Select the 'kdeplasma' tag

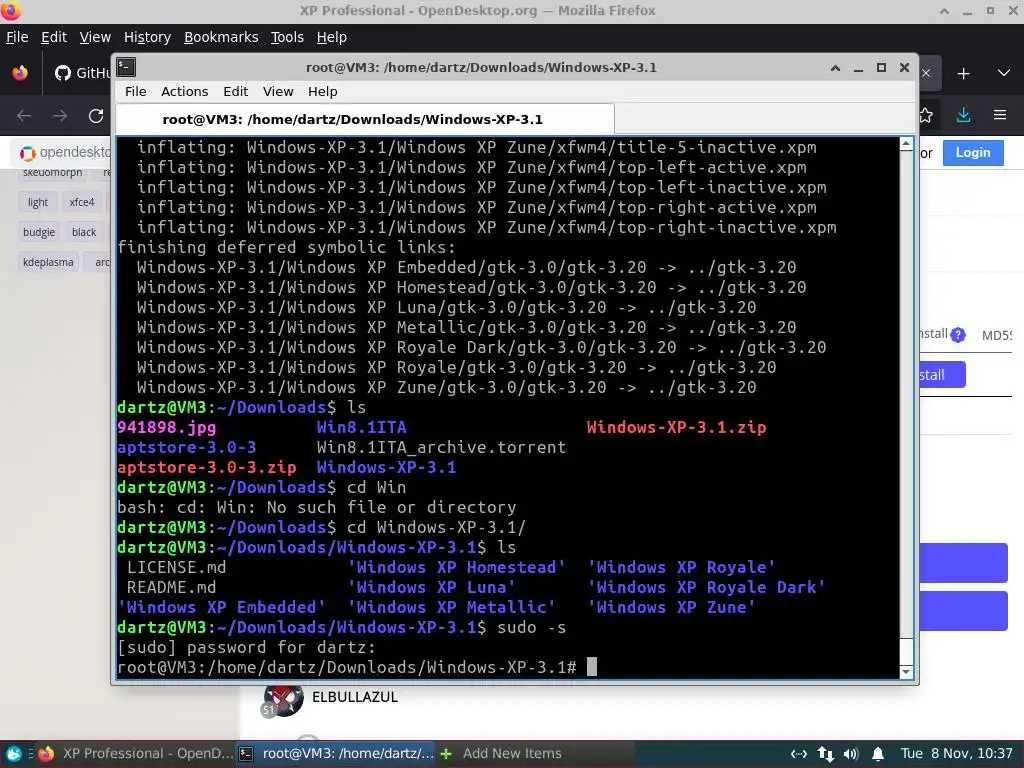(x=48, y=263)
